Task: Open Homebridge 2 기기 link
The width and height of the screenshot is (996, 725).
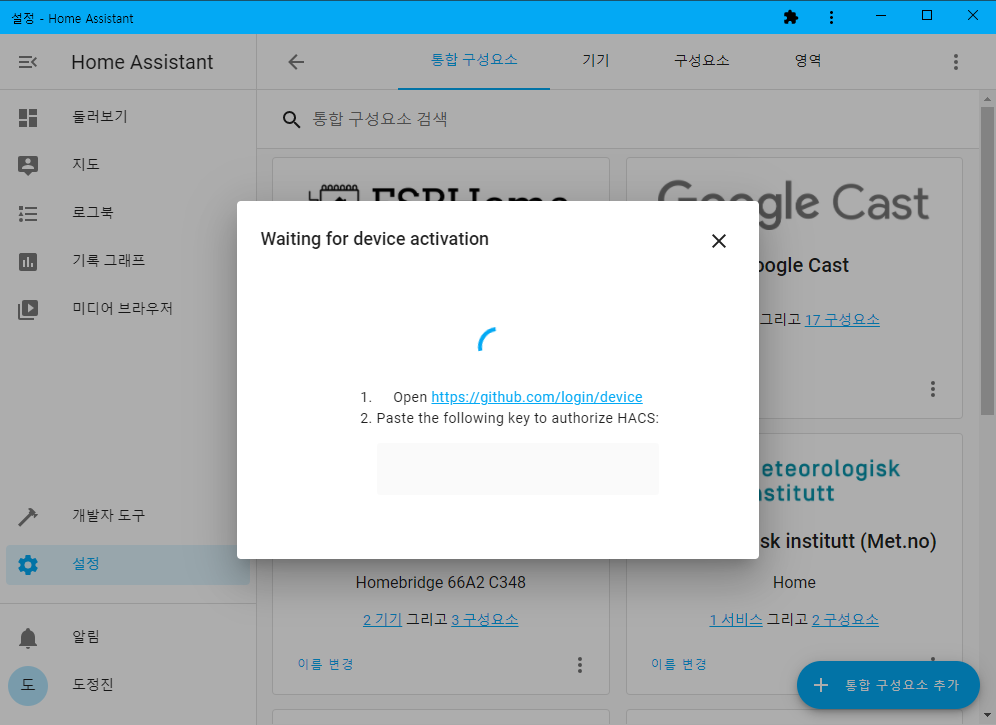Action: tap(382, 620)
